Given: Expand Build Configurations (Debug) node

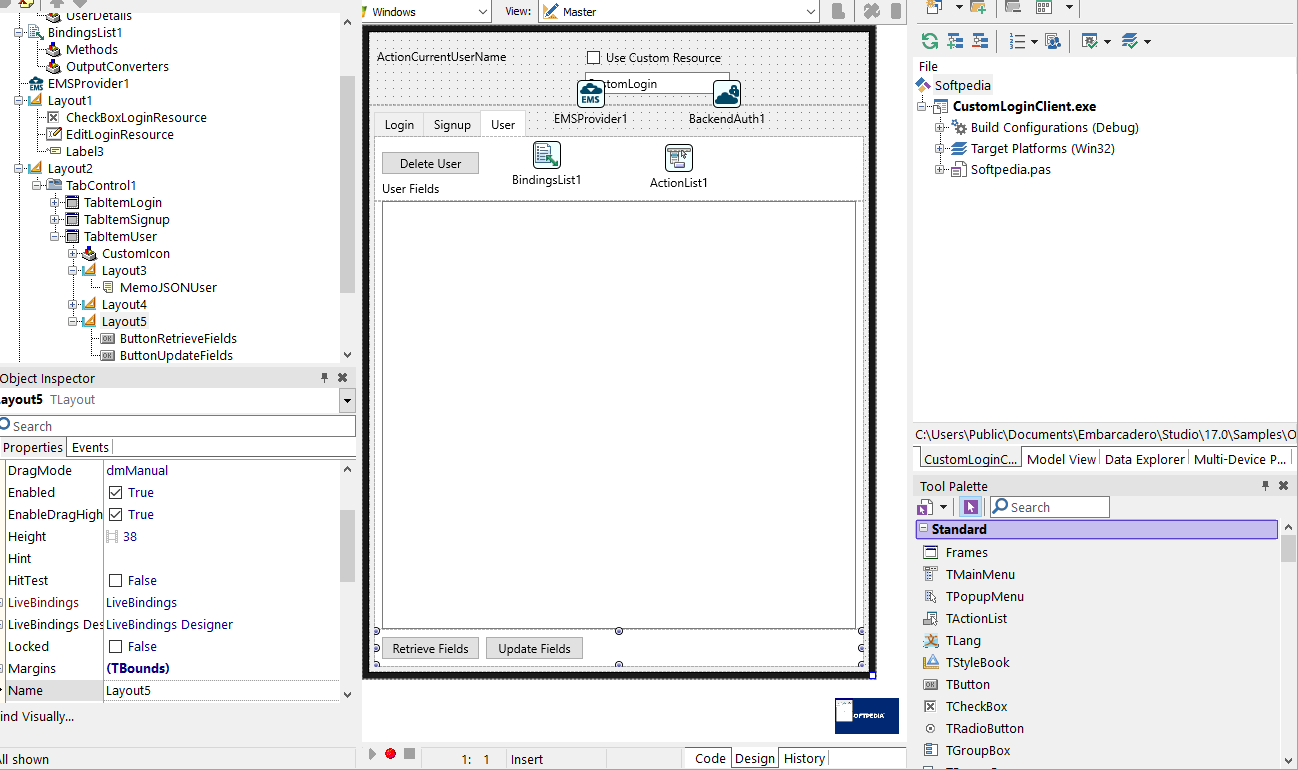Looking at the screenshot, I should [x=940, y=128].
